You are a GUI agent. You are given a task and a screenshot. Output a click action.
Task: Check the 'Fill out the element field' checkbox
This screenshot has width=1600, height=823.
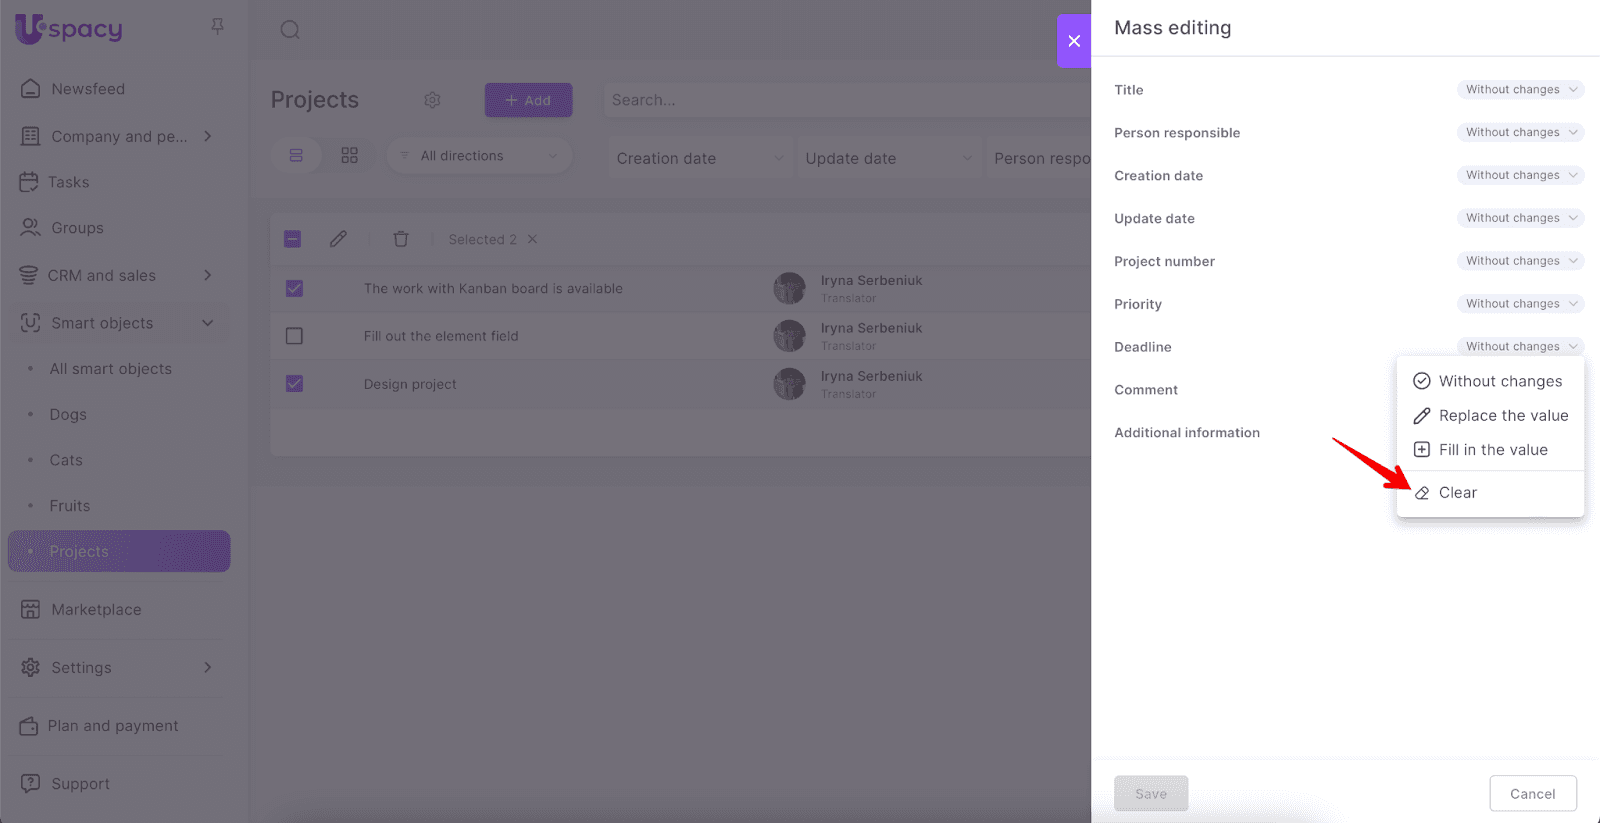[x=294, y=336]
